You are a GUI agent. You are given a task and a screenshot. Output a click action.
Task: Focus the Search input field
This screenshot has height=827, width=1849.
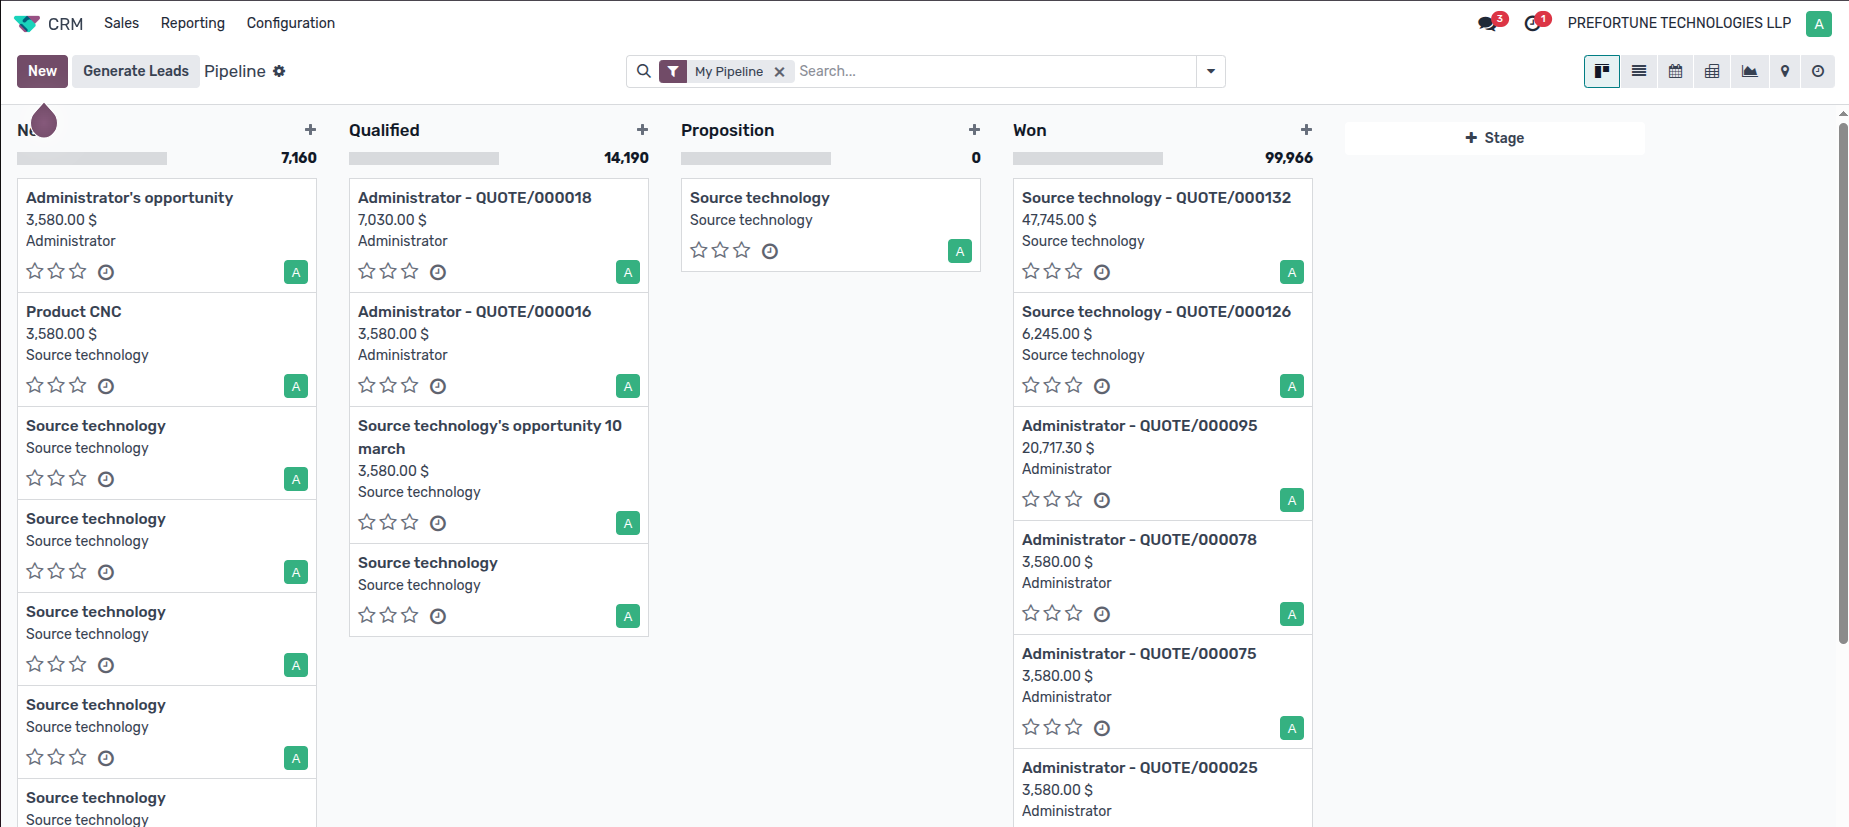pyautogui.click(x=995, y=71)
